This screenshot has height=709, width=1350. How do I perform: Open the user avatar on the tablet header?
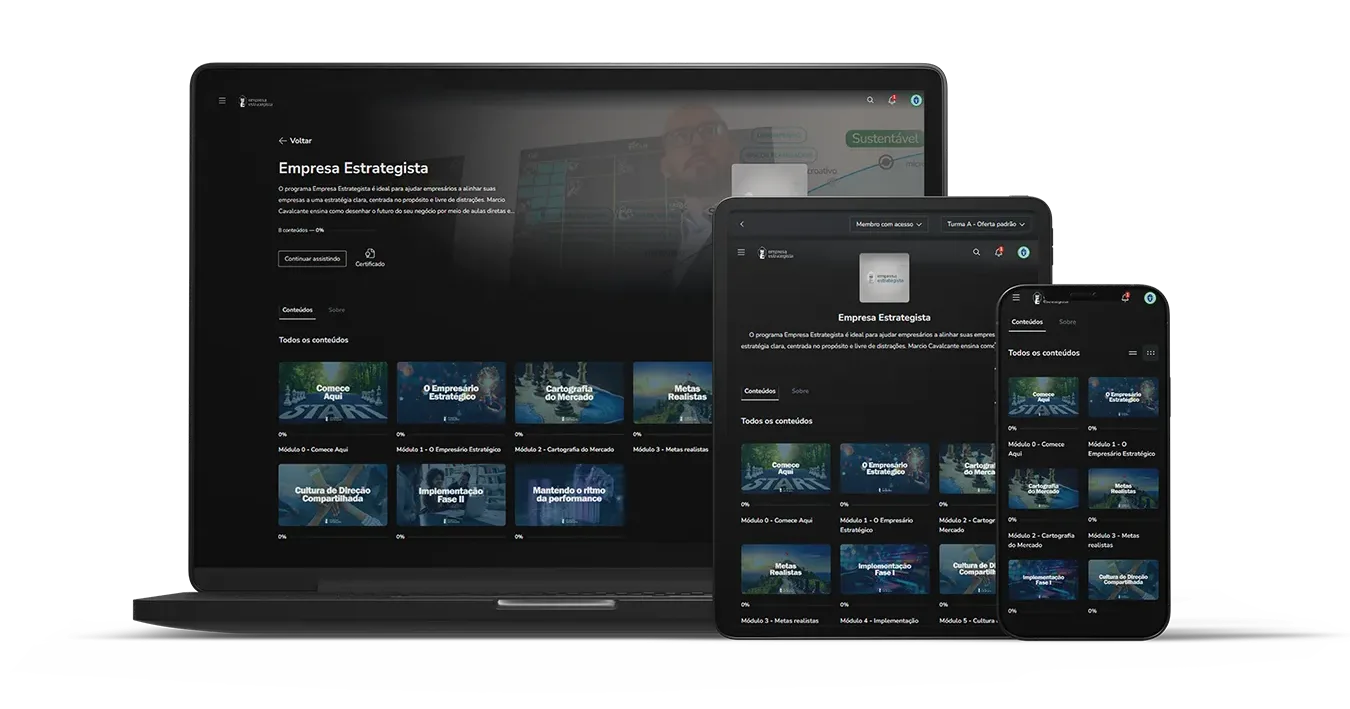pyautogui.click(x=1023, y=252)
